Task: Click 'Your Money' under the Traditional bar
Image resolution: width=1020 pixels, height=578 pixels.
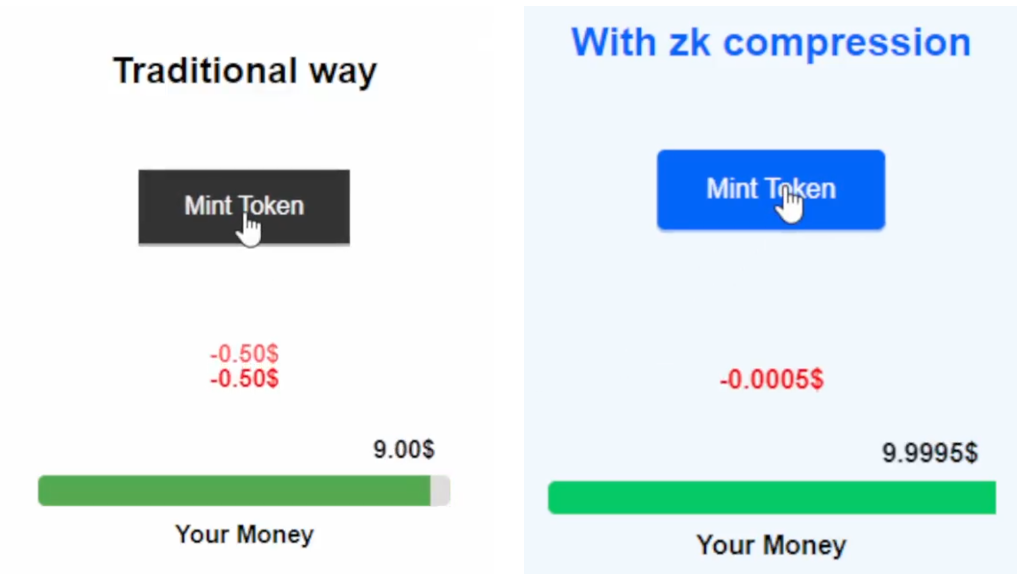Action: (x=244, y=535)
